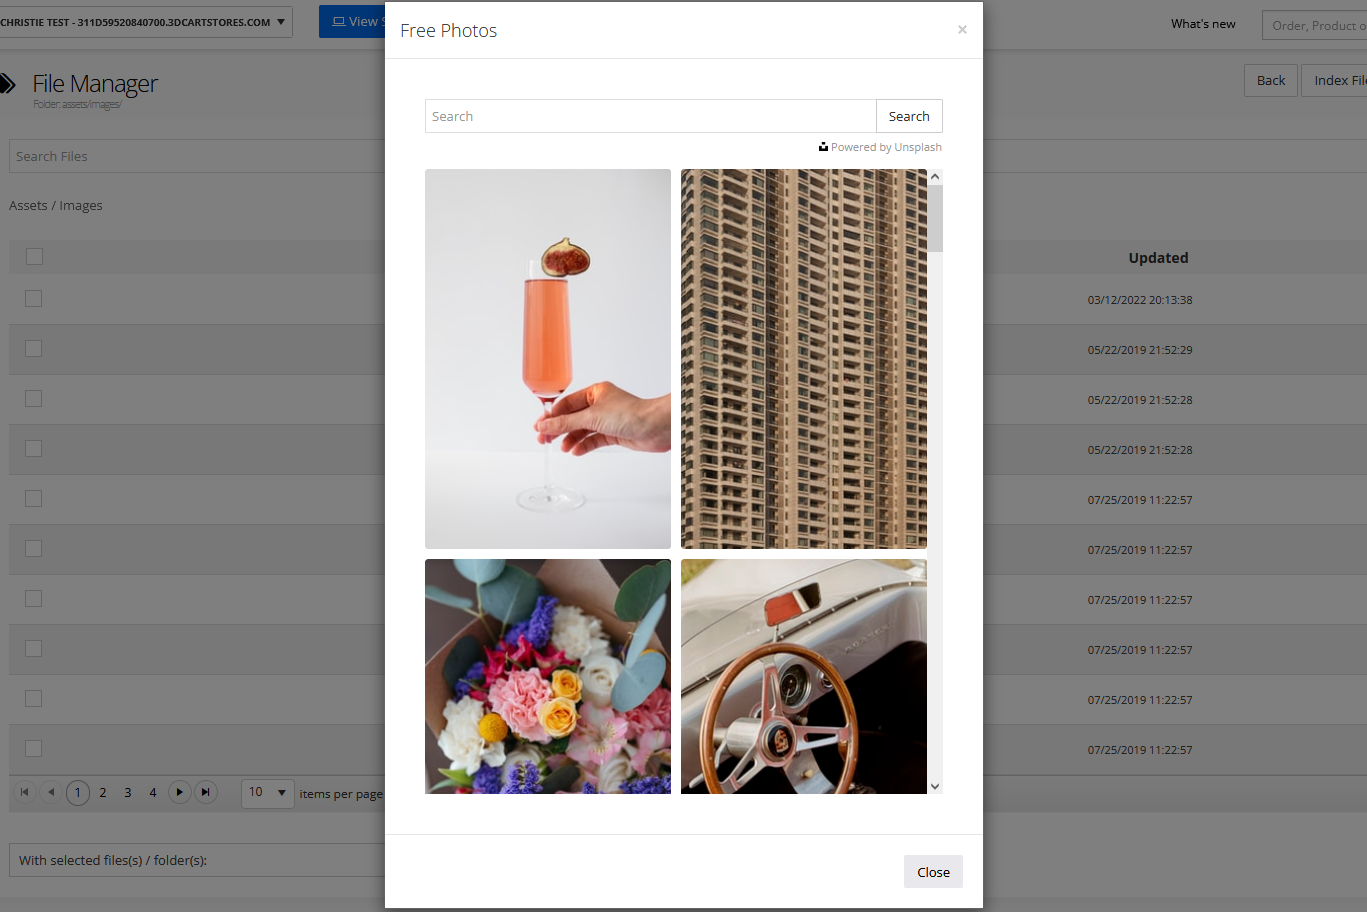The width and height of the screenshot is (1367, 912).
Task: Click the scrollbar up arrow in photo list
Action: click(x=934, y=175)
